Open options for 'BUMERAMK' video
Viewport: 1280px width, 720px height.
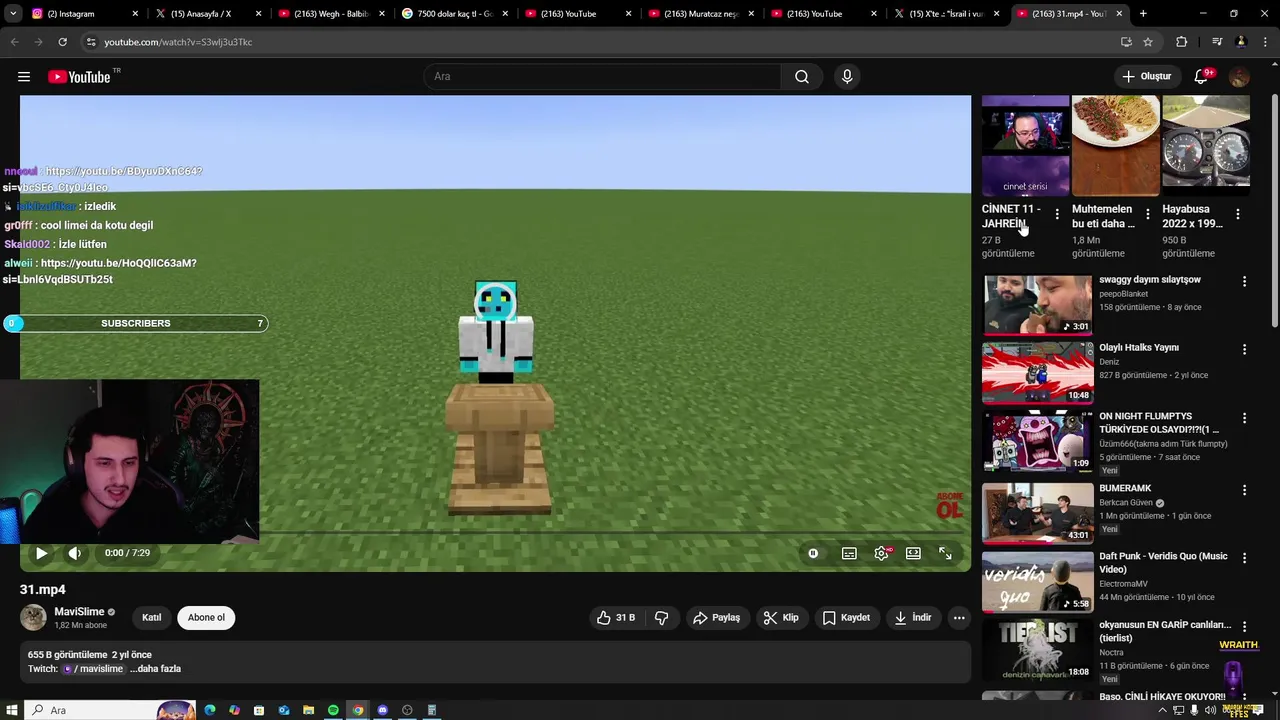point(1244,491)
